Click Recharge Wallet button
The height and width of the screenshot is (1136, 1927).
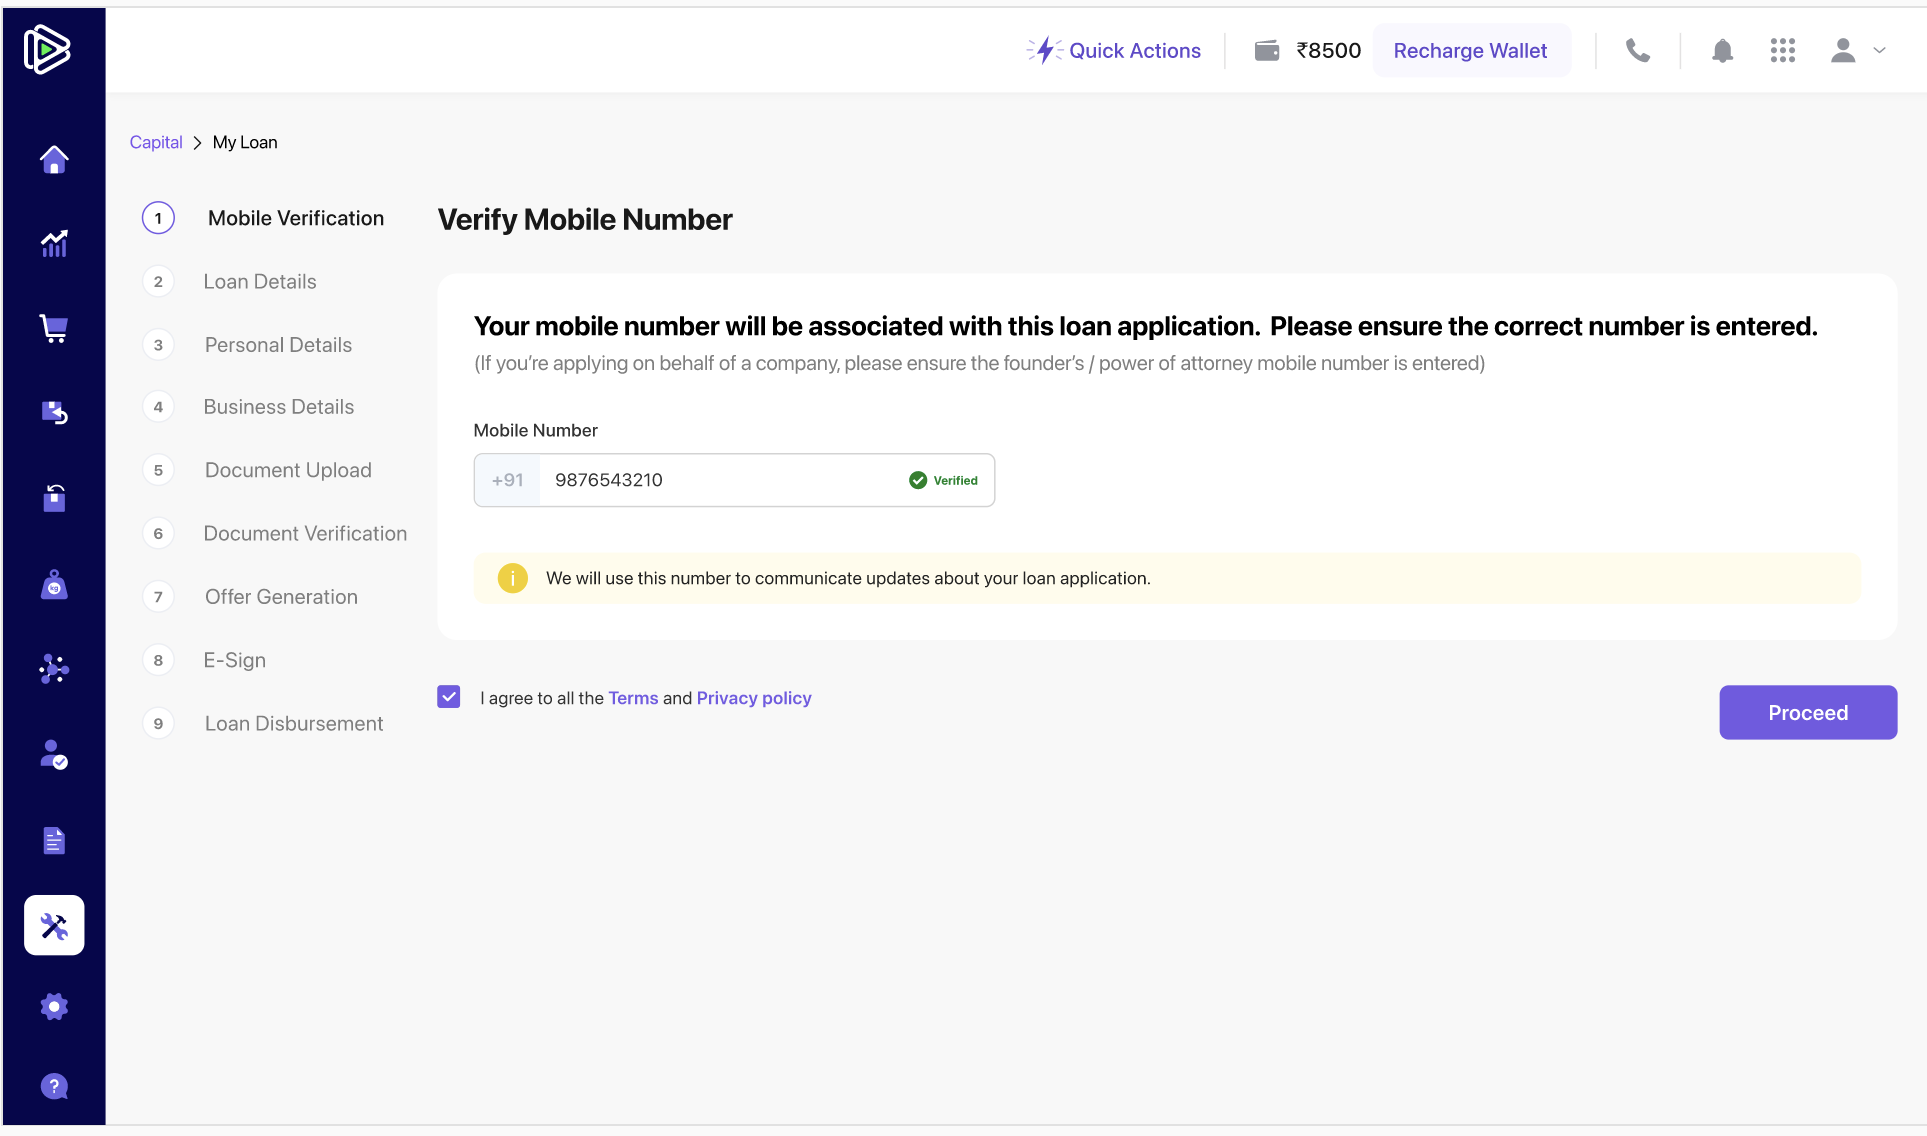(1470, 51)
